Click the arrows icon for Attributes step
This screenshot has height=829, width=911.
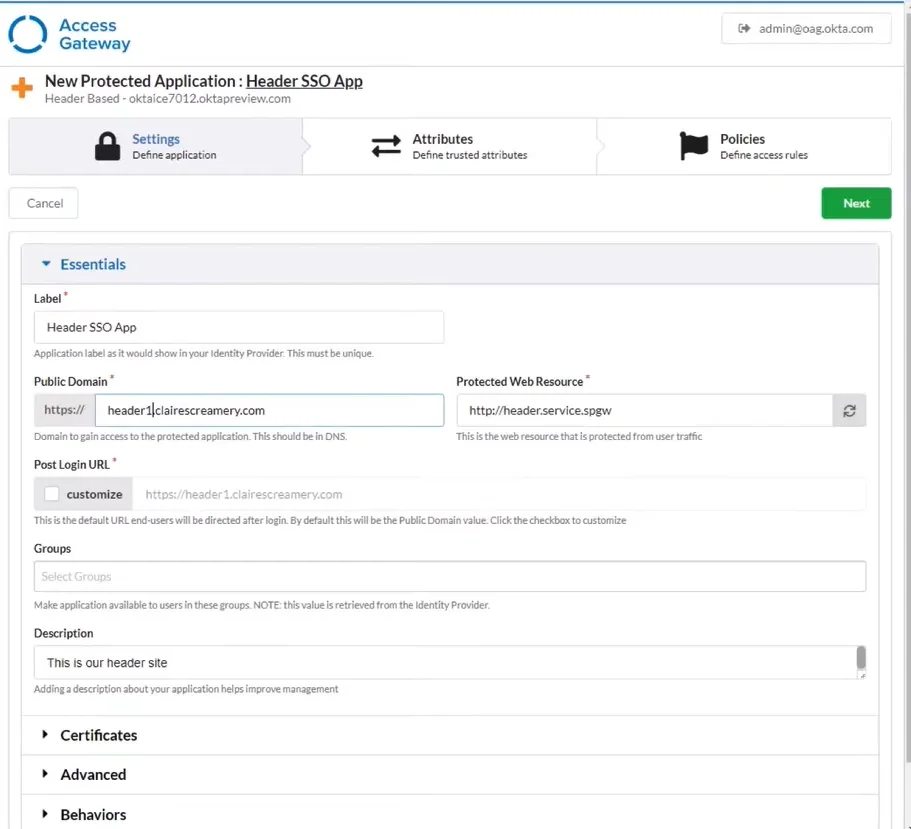coord(386,146)
